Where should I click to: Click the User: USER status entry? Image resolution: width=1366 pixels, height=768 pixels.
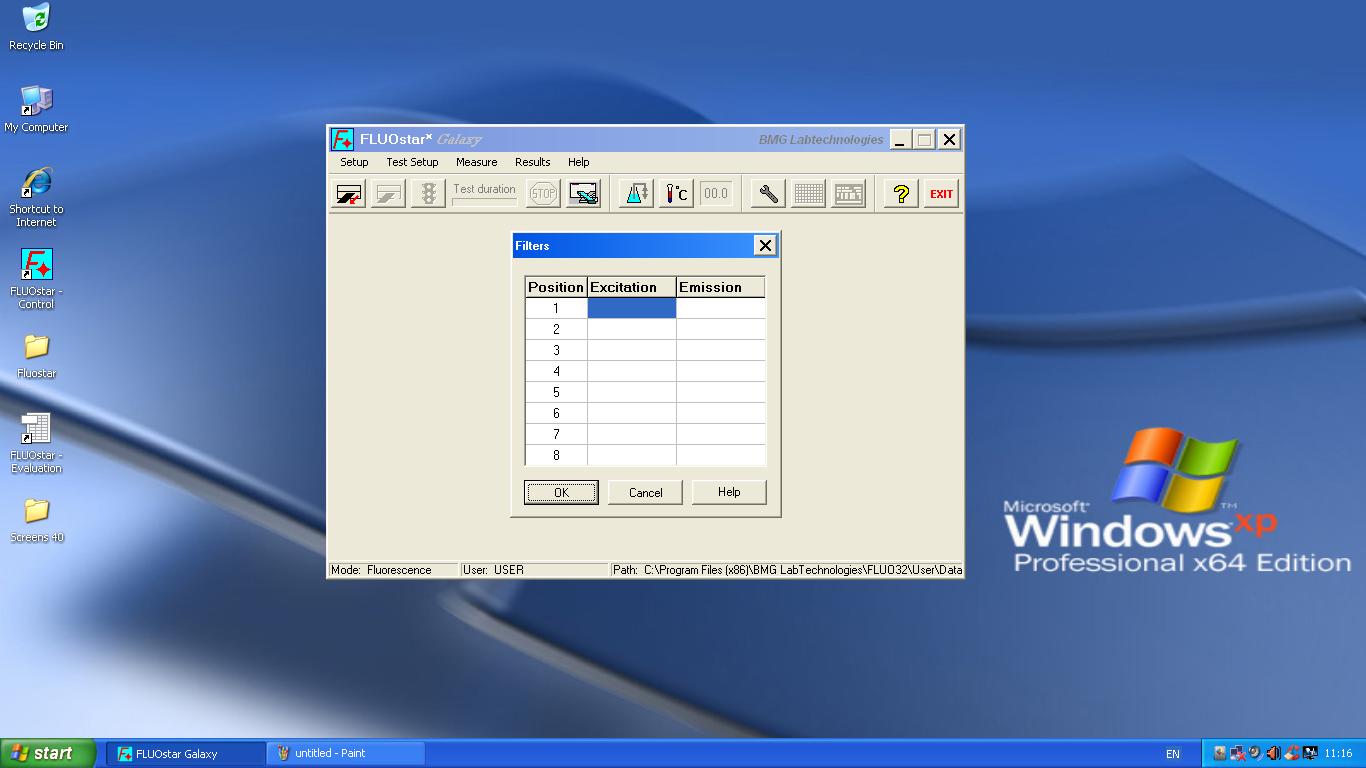pyautogui.click(x=534, y=570)
